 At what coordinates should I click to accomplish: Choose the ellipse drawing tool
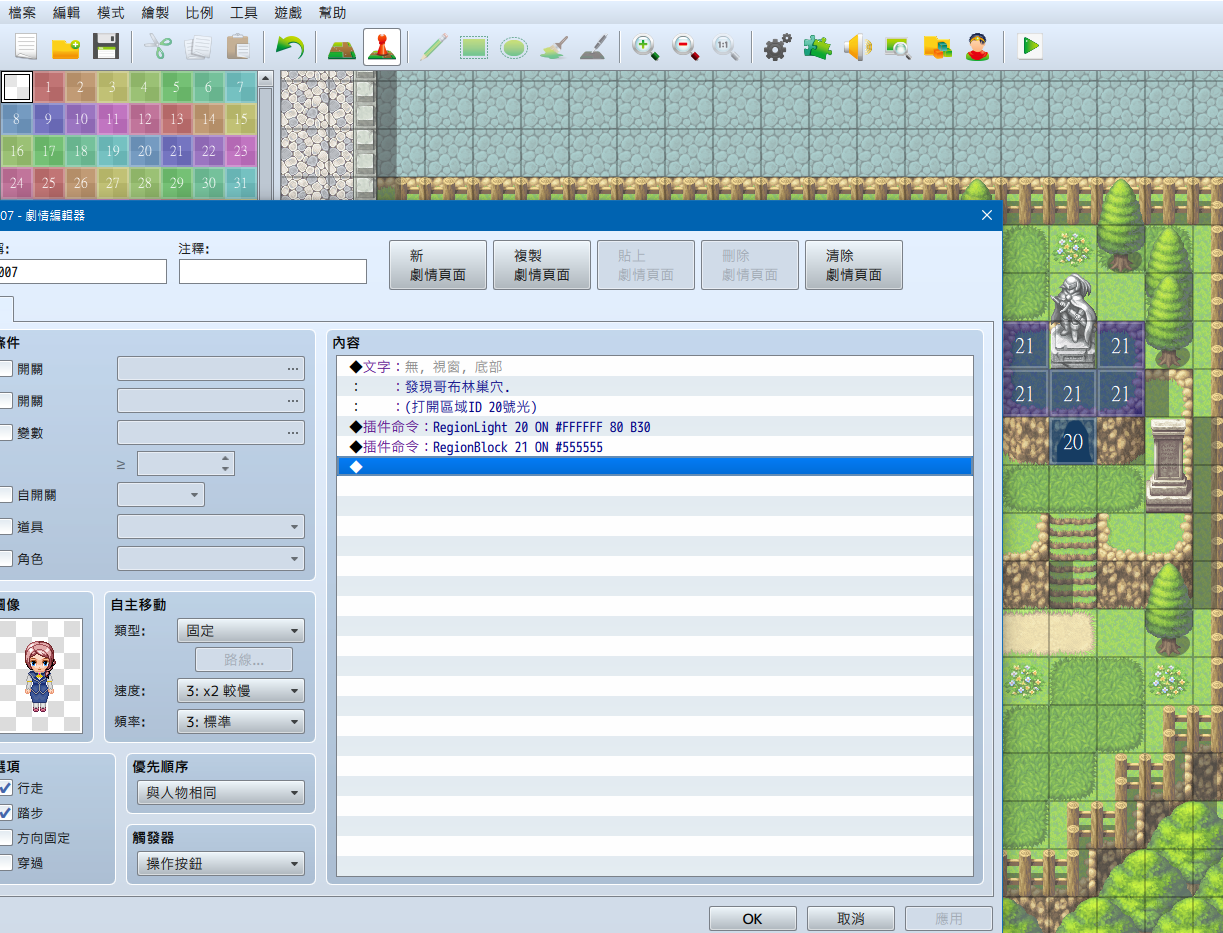point(514,47)
